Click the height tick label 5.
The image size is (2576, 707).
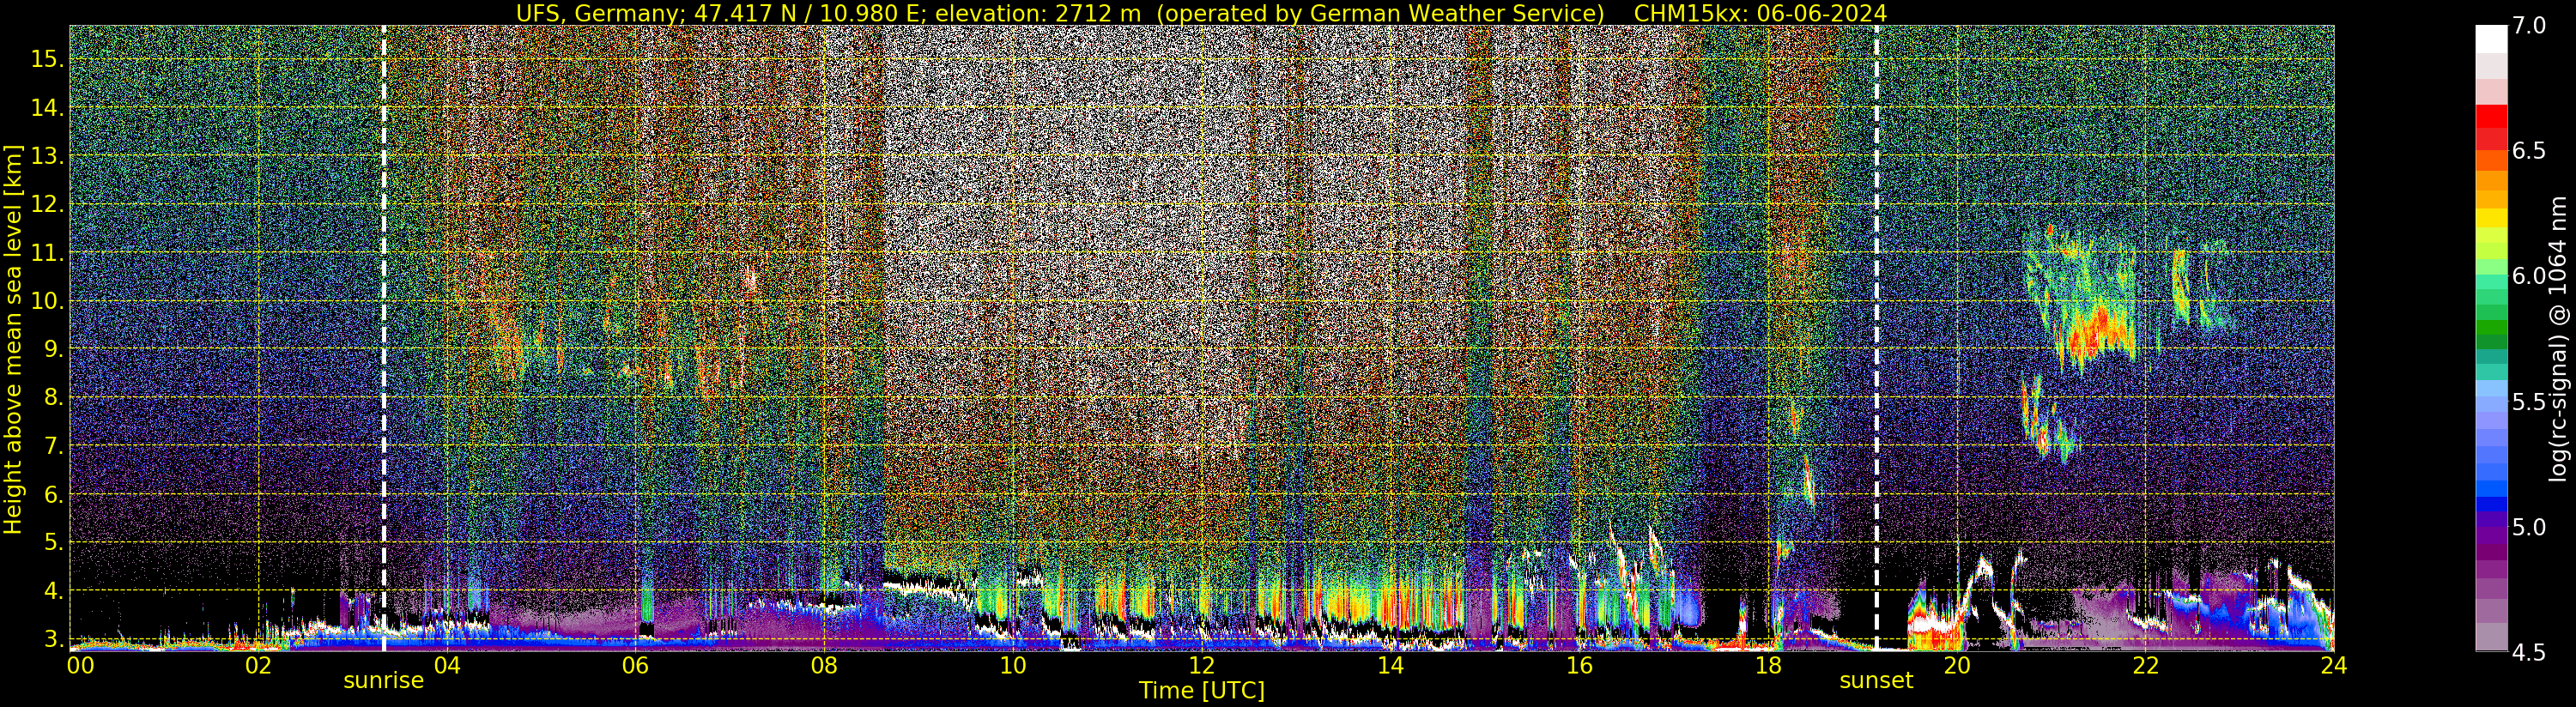click(x=53, y=542)
